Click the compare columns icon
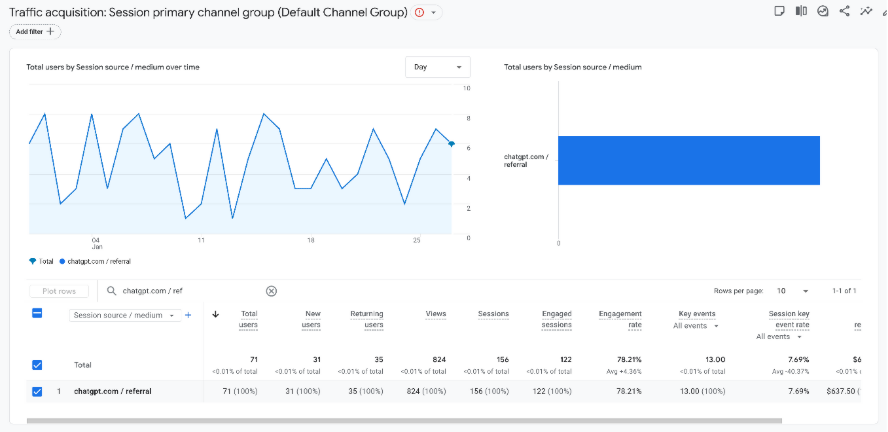 (801, 11)
